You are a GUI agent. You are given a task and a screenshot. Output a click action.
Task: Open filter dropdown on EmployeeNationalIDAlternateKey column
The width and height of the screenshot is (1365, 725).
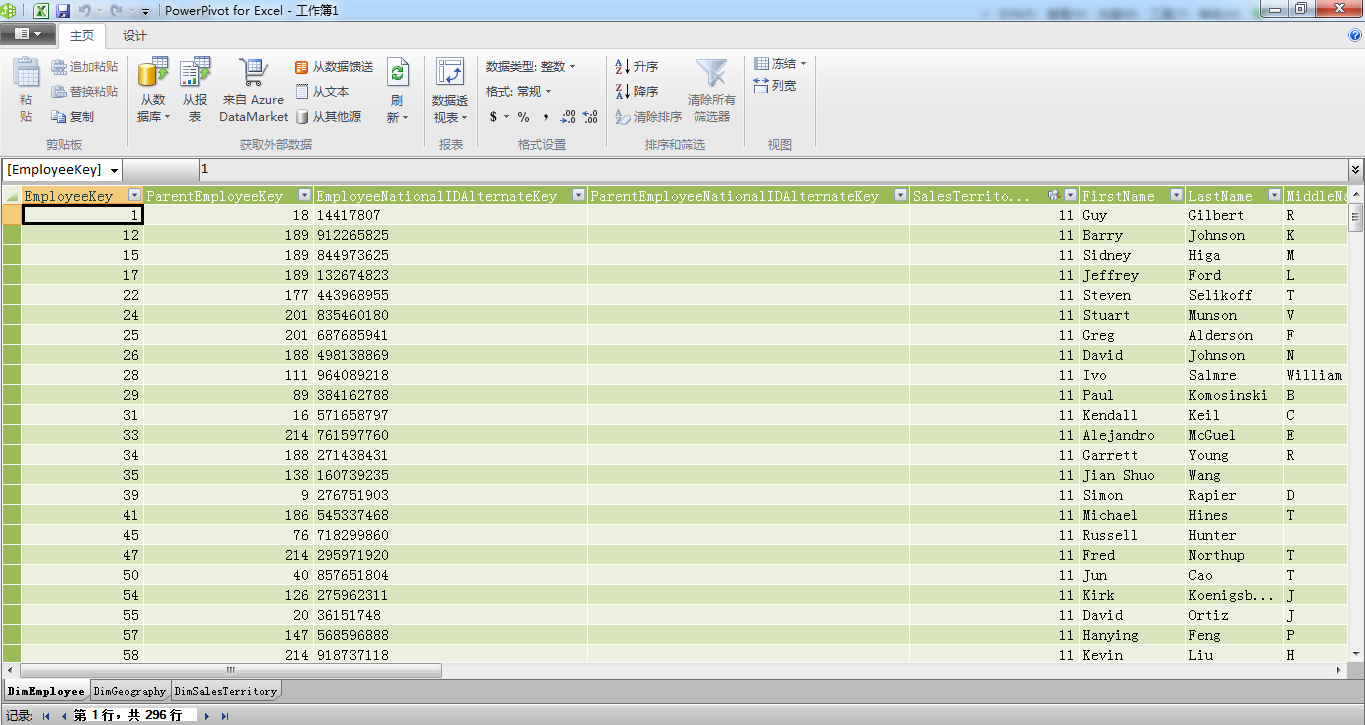click(x=578, y=196)
